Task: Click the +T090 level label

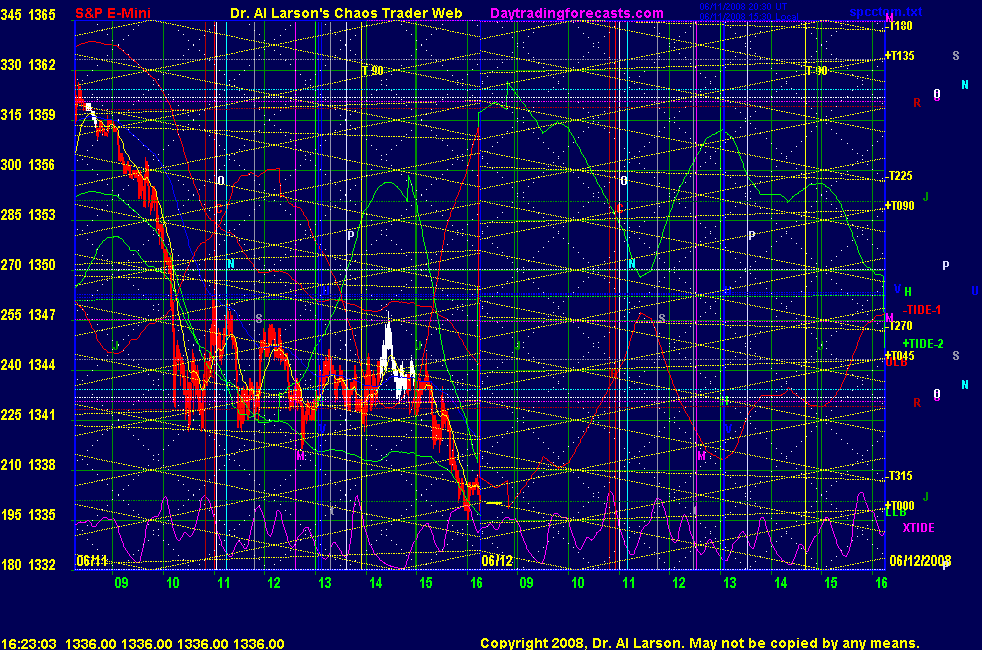Action: [x=899, y=206]
